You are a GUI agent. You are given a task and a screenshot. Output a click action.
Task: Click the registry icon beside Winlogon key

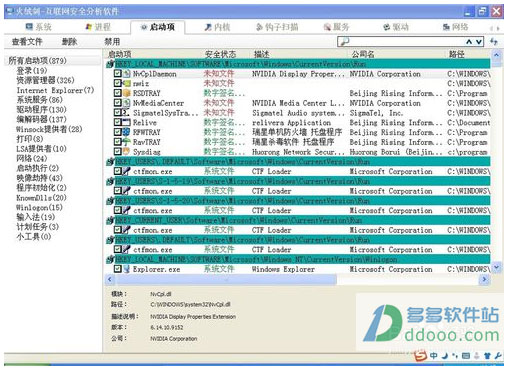[110, 259]
